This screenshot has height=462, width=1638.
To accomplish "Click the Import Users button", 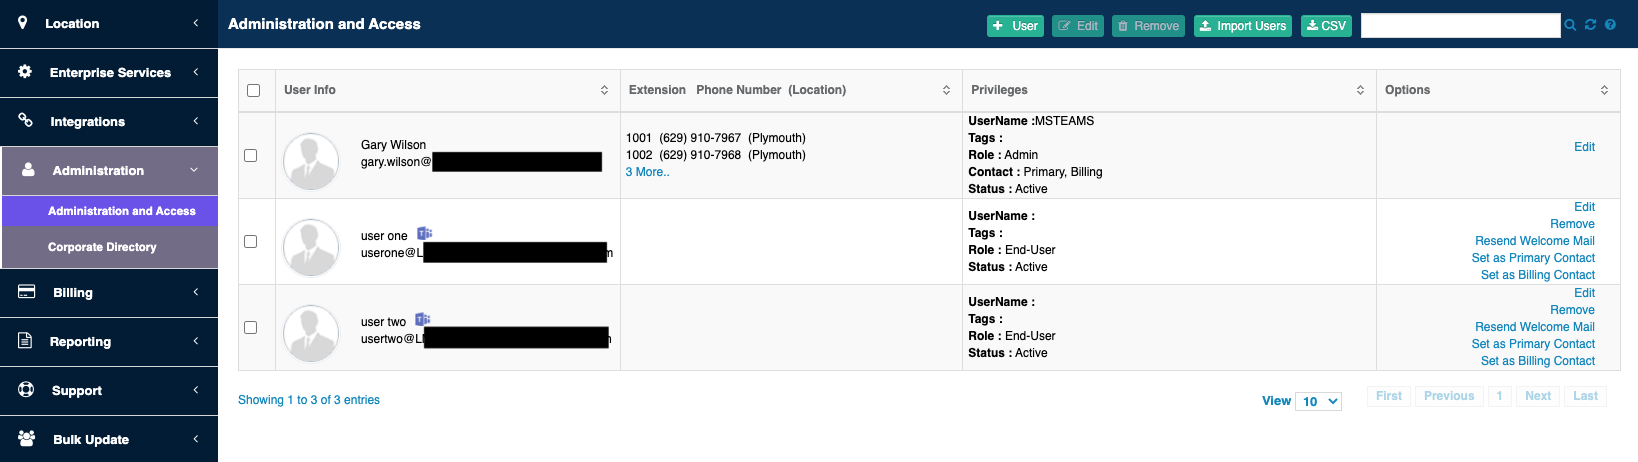I will 1243,26.
